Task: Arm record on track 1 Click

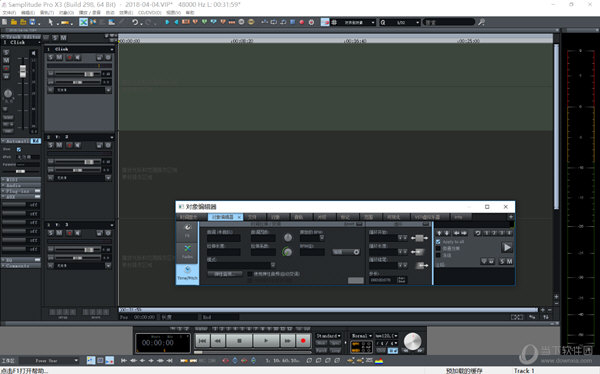Action: coord(69,57)
